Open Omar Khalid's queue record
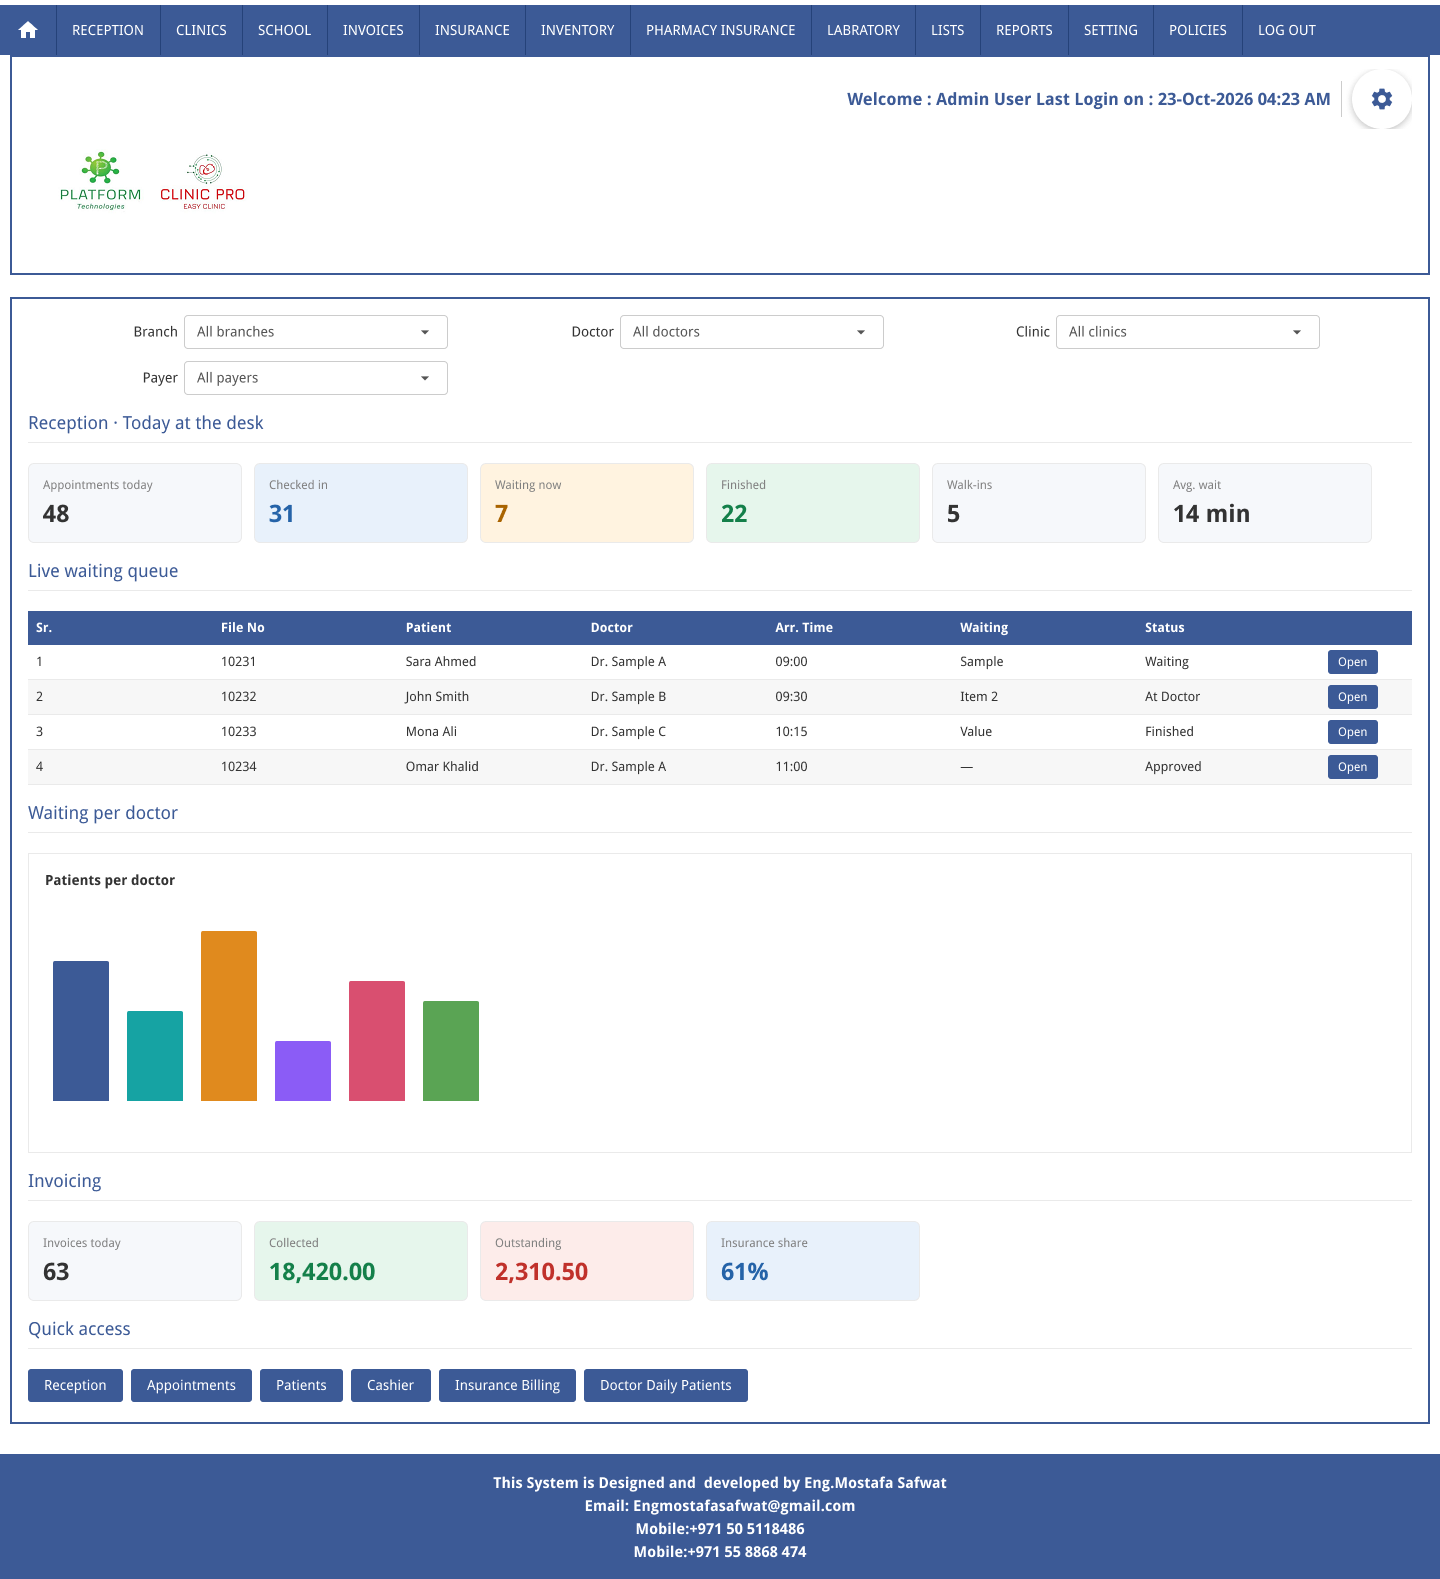Viewport: 1440px width, 1579px height. click(x=1353, y=767)
